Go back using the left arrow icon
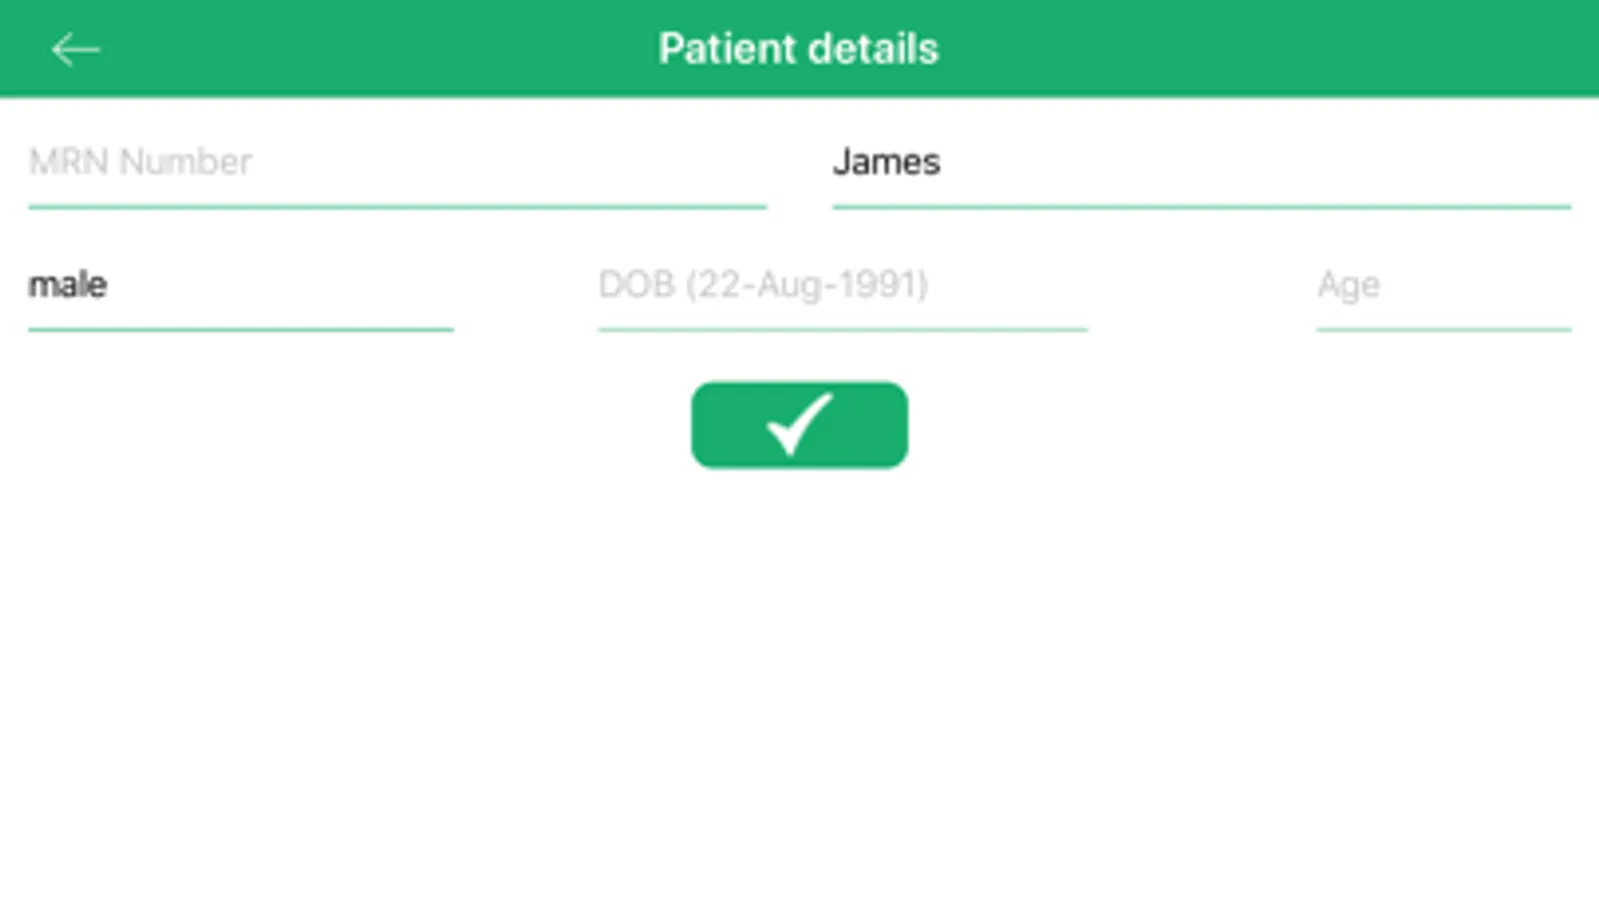 [75, 49]
